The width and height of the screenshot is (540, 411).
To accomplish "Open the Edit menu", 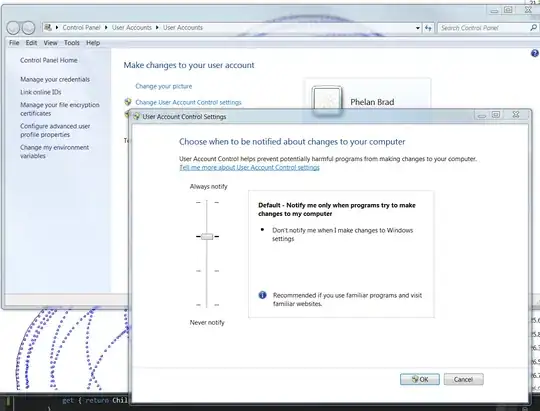I will tap(31, 43).
